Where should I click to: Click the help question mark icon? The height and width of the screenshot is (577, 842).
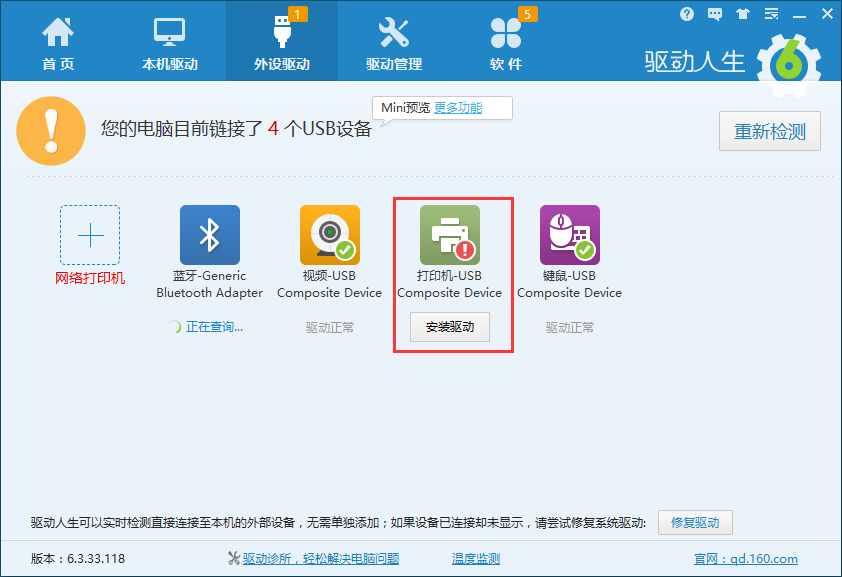(687, 14)
